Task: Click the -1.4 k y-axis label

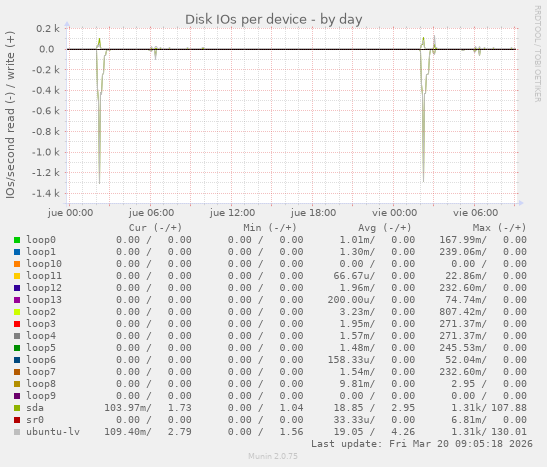Action: [46, 193]
